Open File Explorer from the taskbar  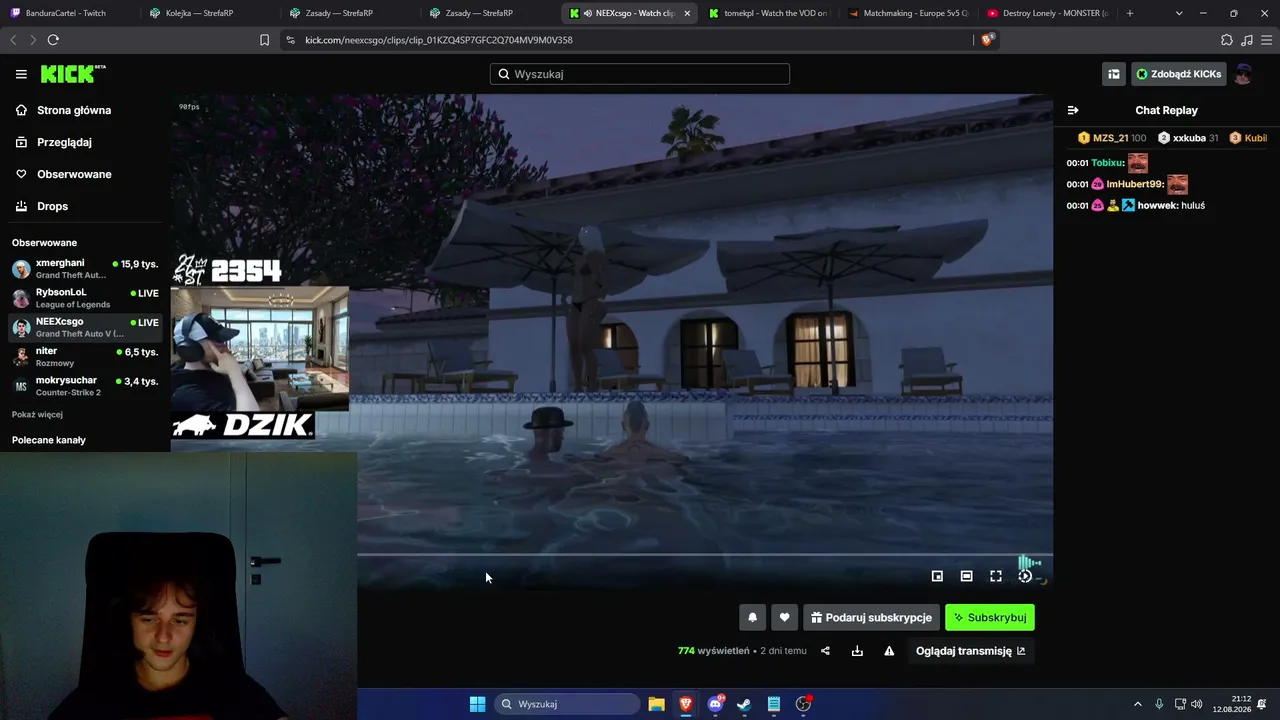click(x=656, y=704)
